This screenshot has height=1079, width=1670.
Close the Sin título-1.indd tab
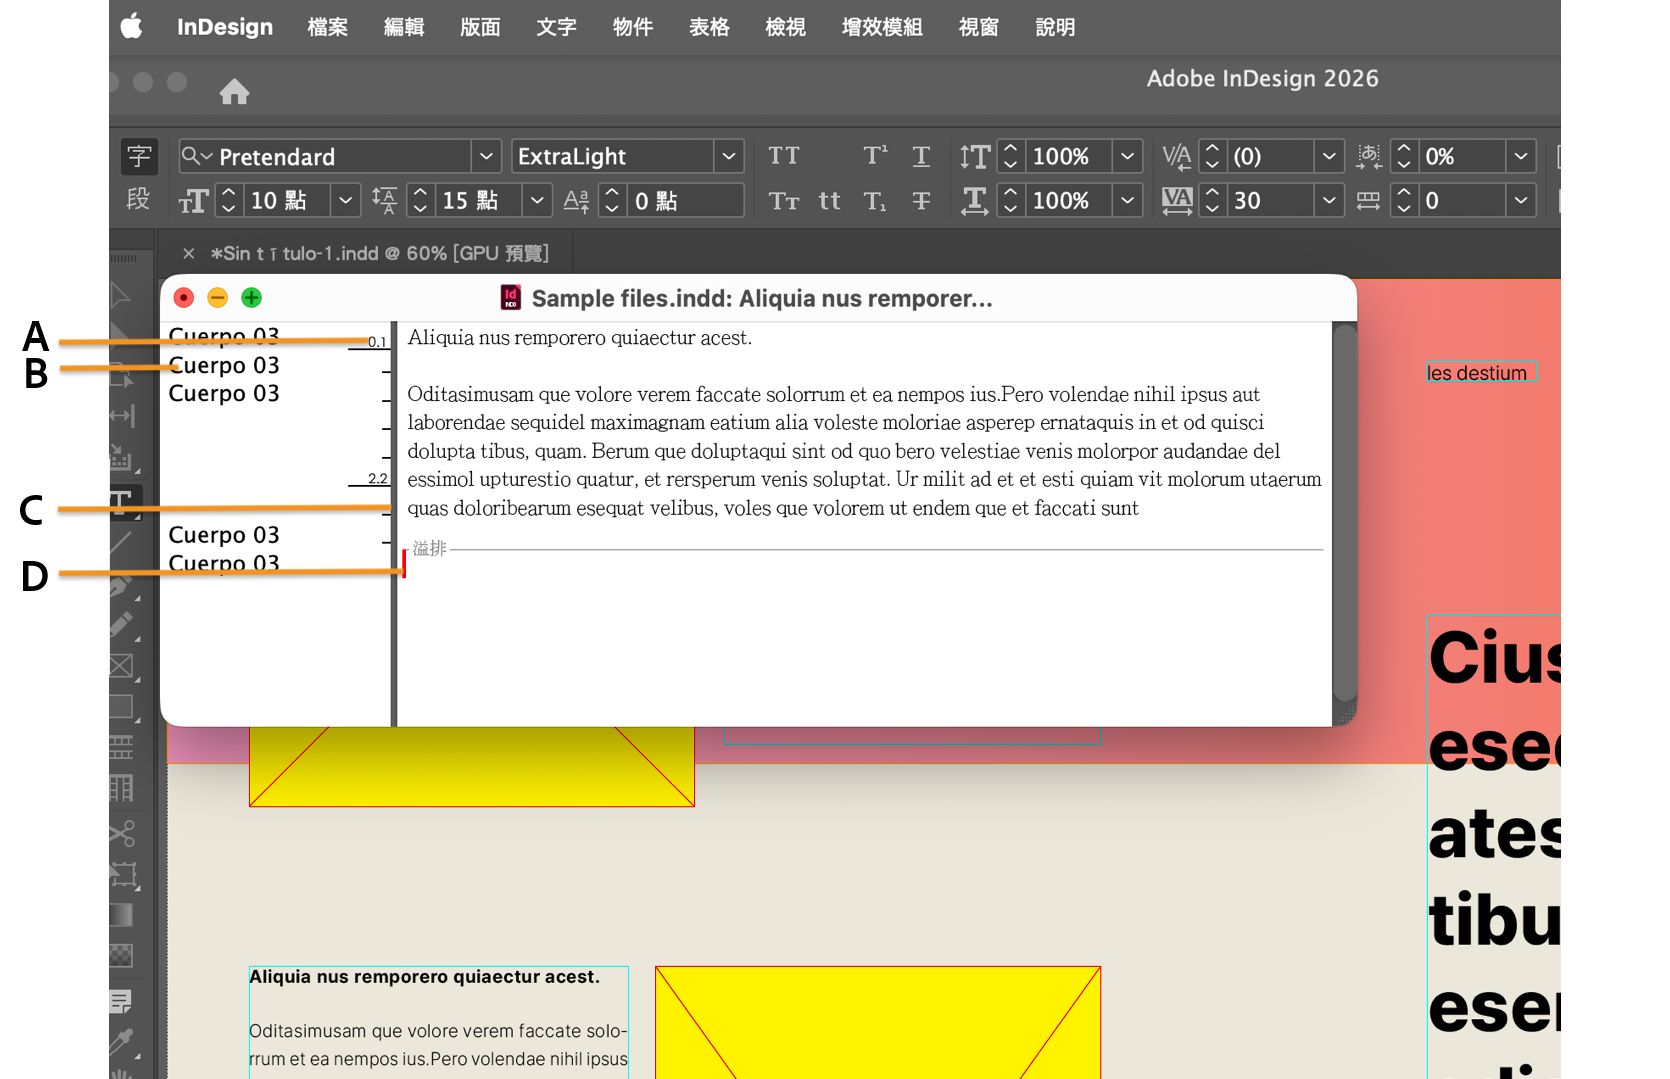point(188,254)
